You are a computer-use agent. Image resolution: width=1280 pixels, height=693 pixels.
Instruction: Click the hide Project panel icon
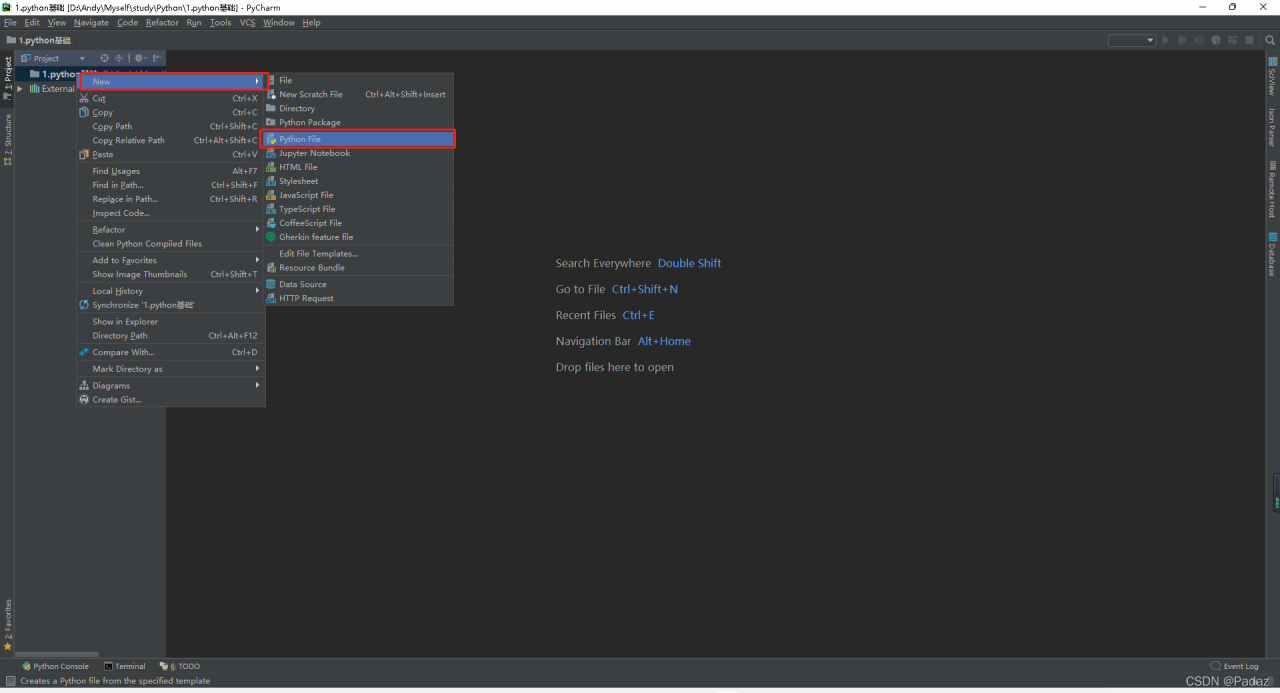point(156,58)
